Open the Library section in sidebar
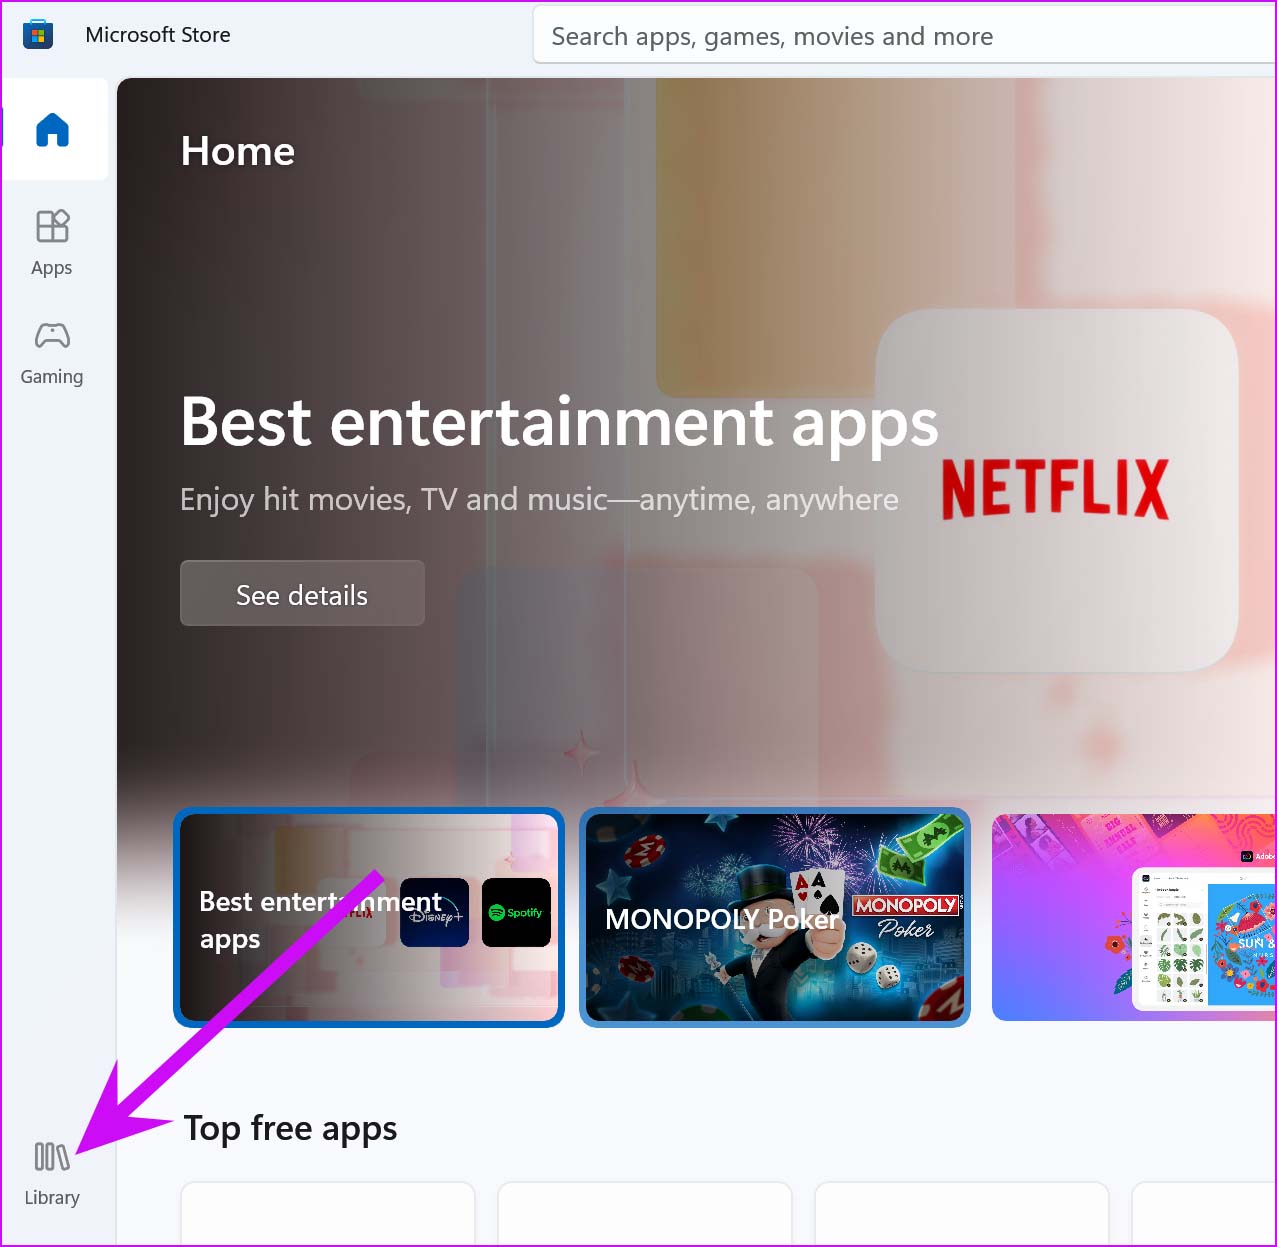The image size is (1277, 1247). coord(52,1172)
